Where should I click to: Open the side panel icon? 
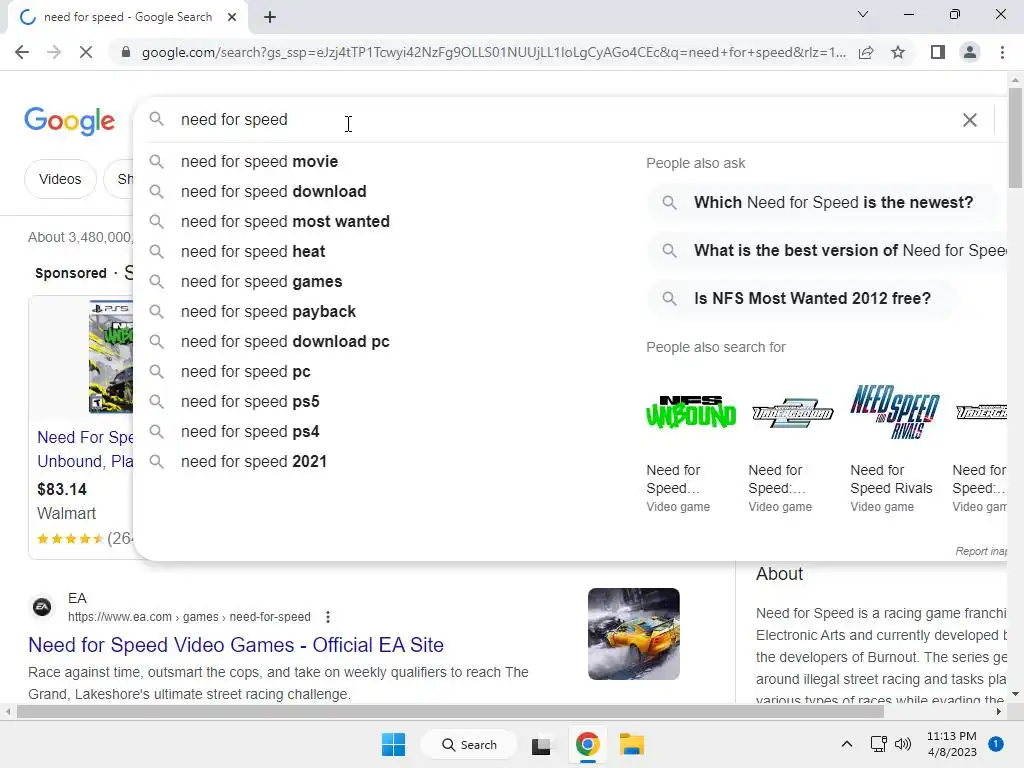pos(938,52)
